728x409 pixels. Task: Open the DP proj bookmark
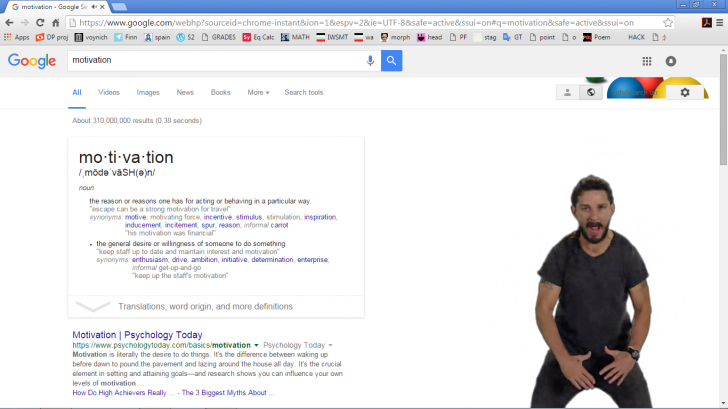52,37
